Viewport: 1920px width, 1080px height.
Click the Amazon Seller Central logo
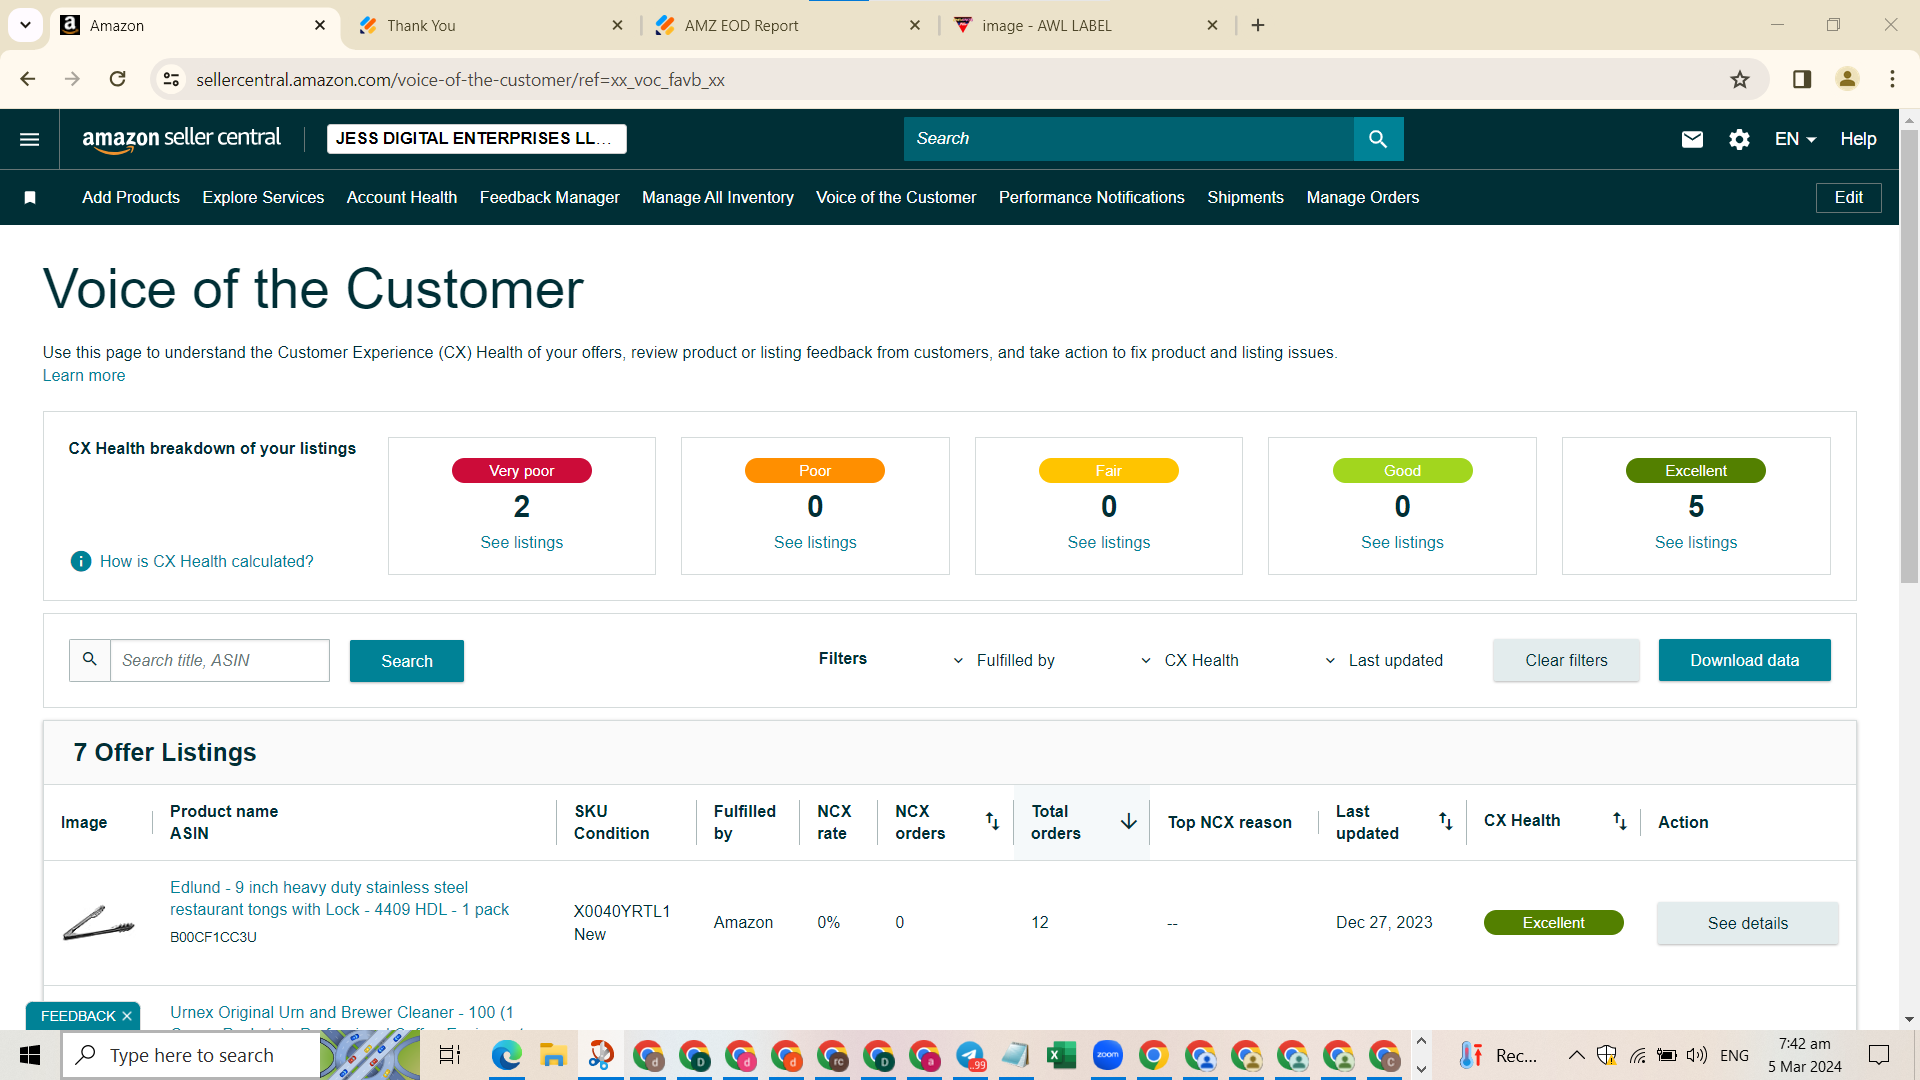coord(181,139)
